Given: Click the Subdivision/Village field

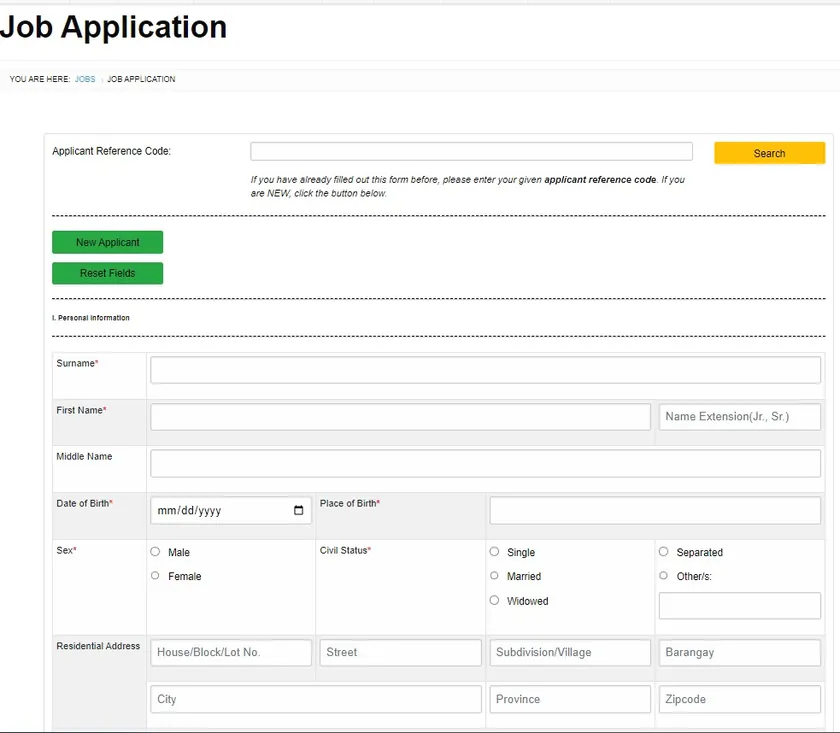Looking at the screenshot, I should (570, 653).
